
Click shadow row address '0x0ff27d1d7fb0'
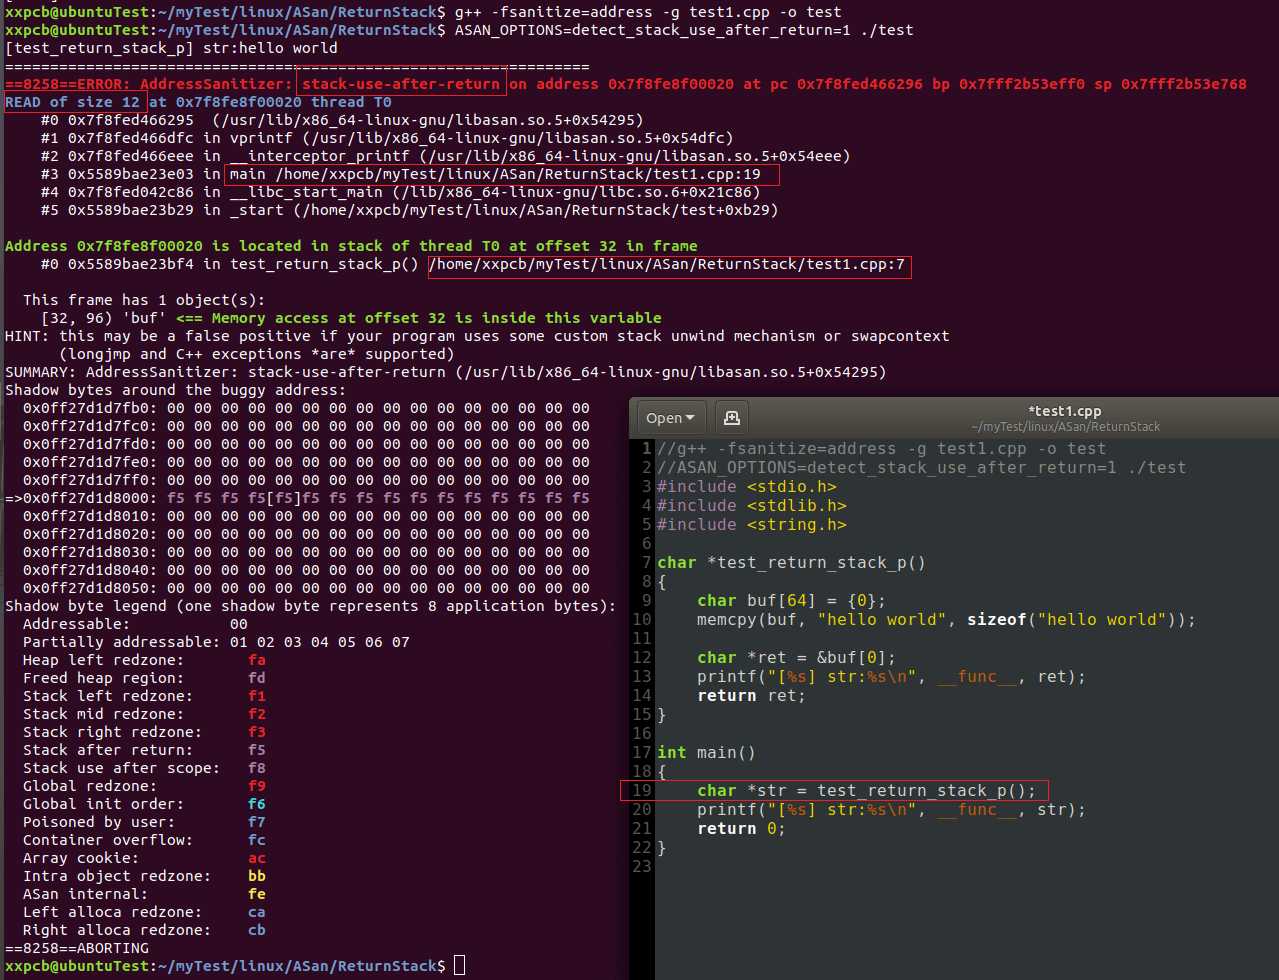(90, 408)
